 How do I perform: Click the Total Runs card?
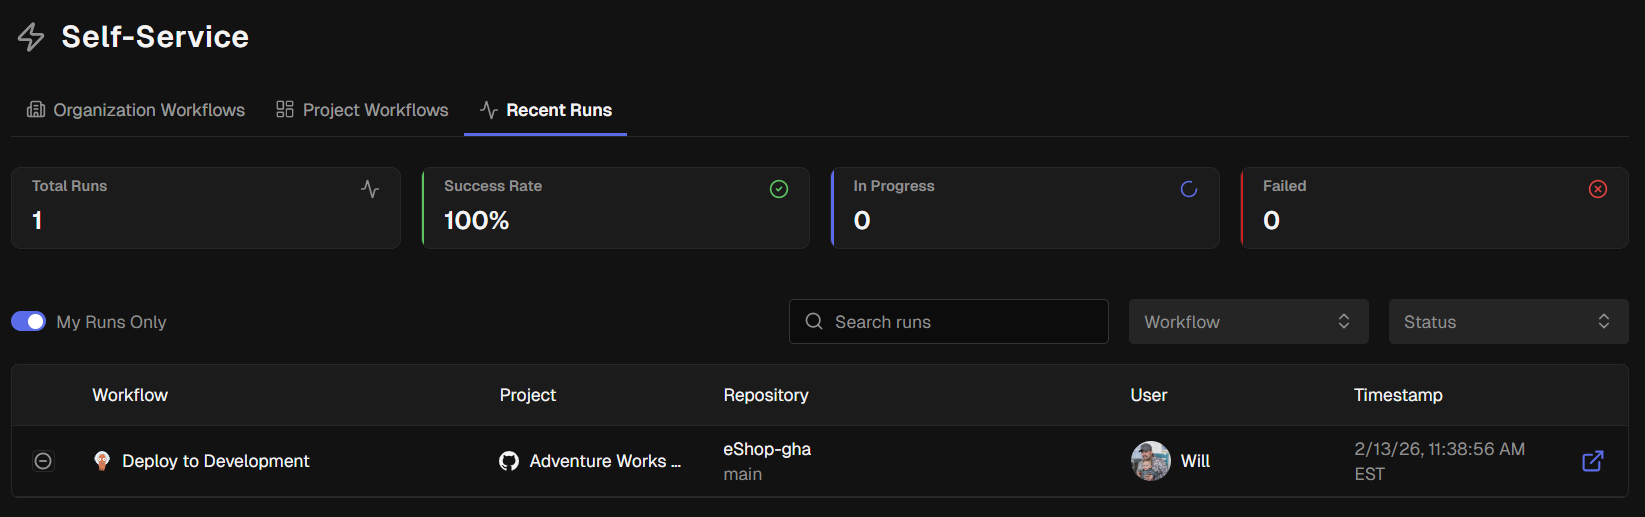click(206, 208)
